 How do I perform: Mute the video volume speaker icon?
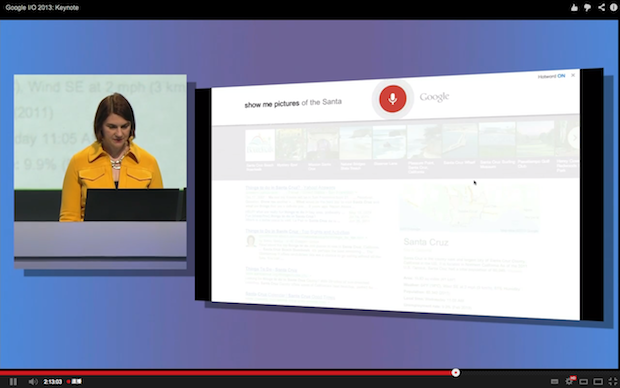[x=33, y=381]
